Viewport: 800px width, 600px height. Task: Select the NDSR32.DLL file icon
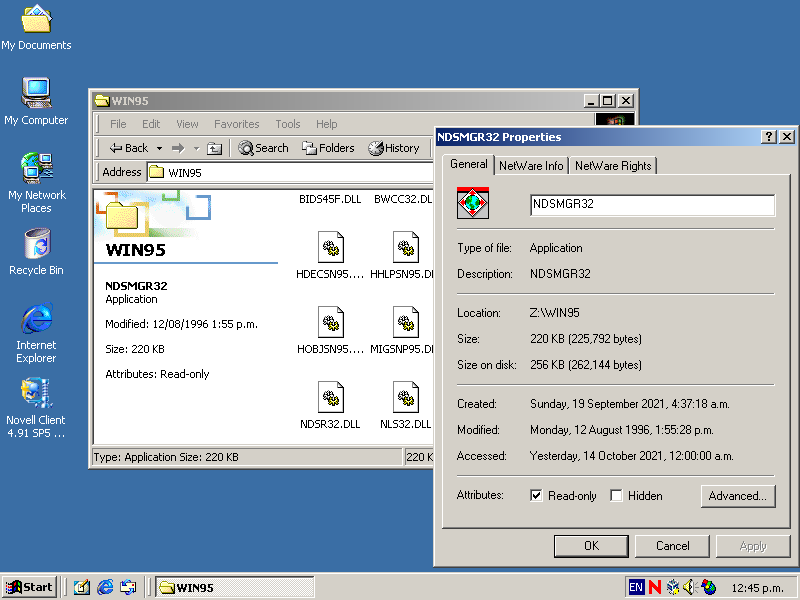click(x=330, y=397)
